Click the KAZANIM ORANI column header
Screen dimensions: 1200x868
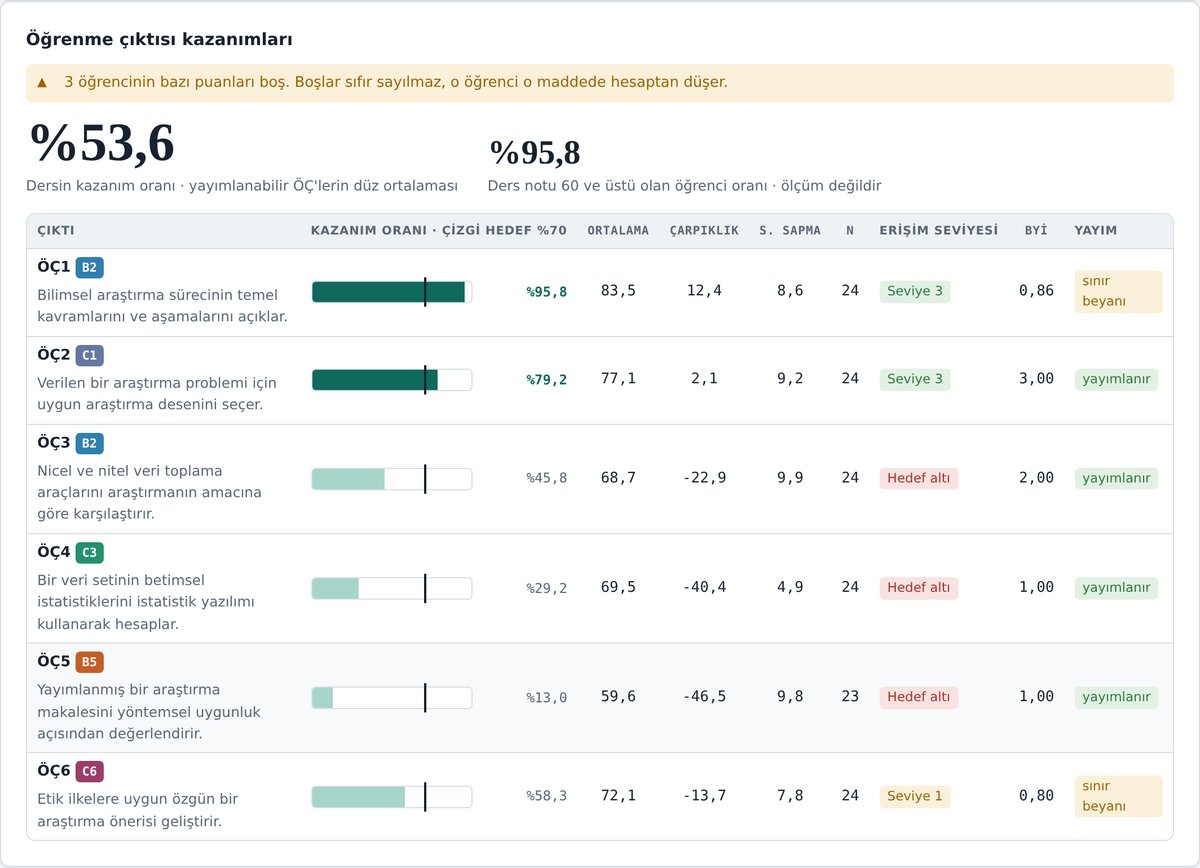[x=439, y=231]
